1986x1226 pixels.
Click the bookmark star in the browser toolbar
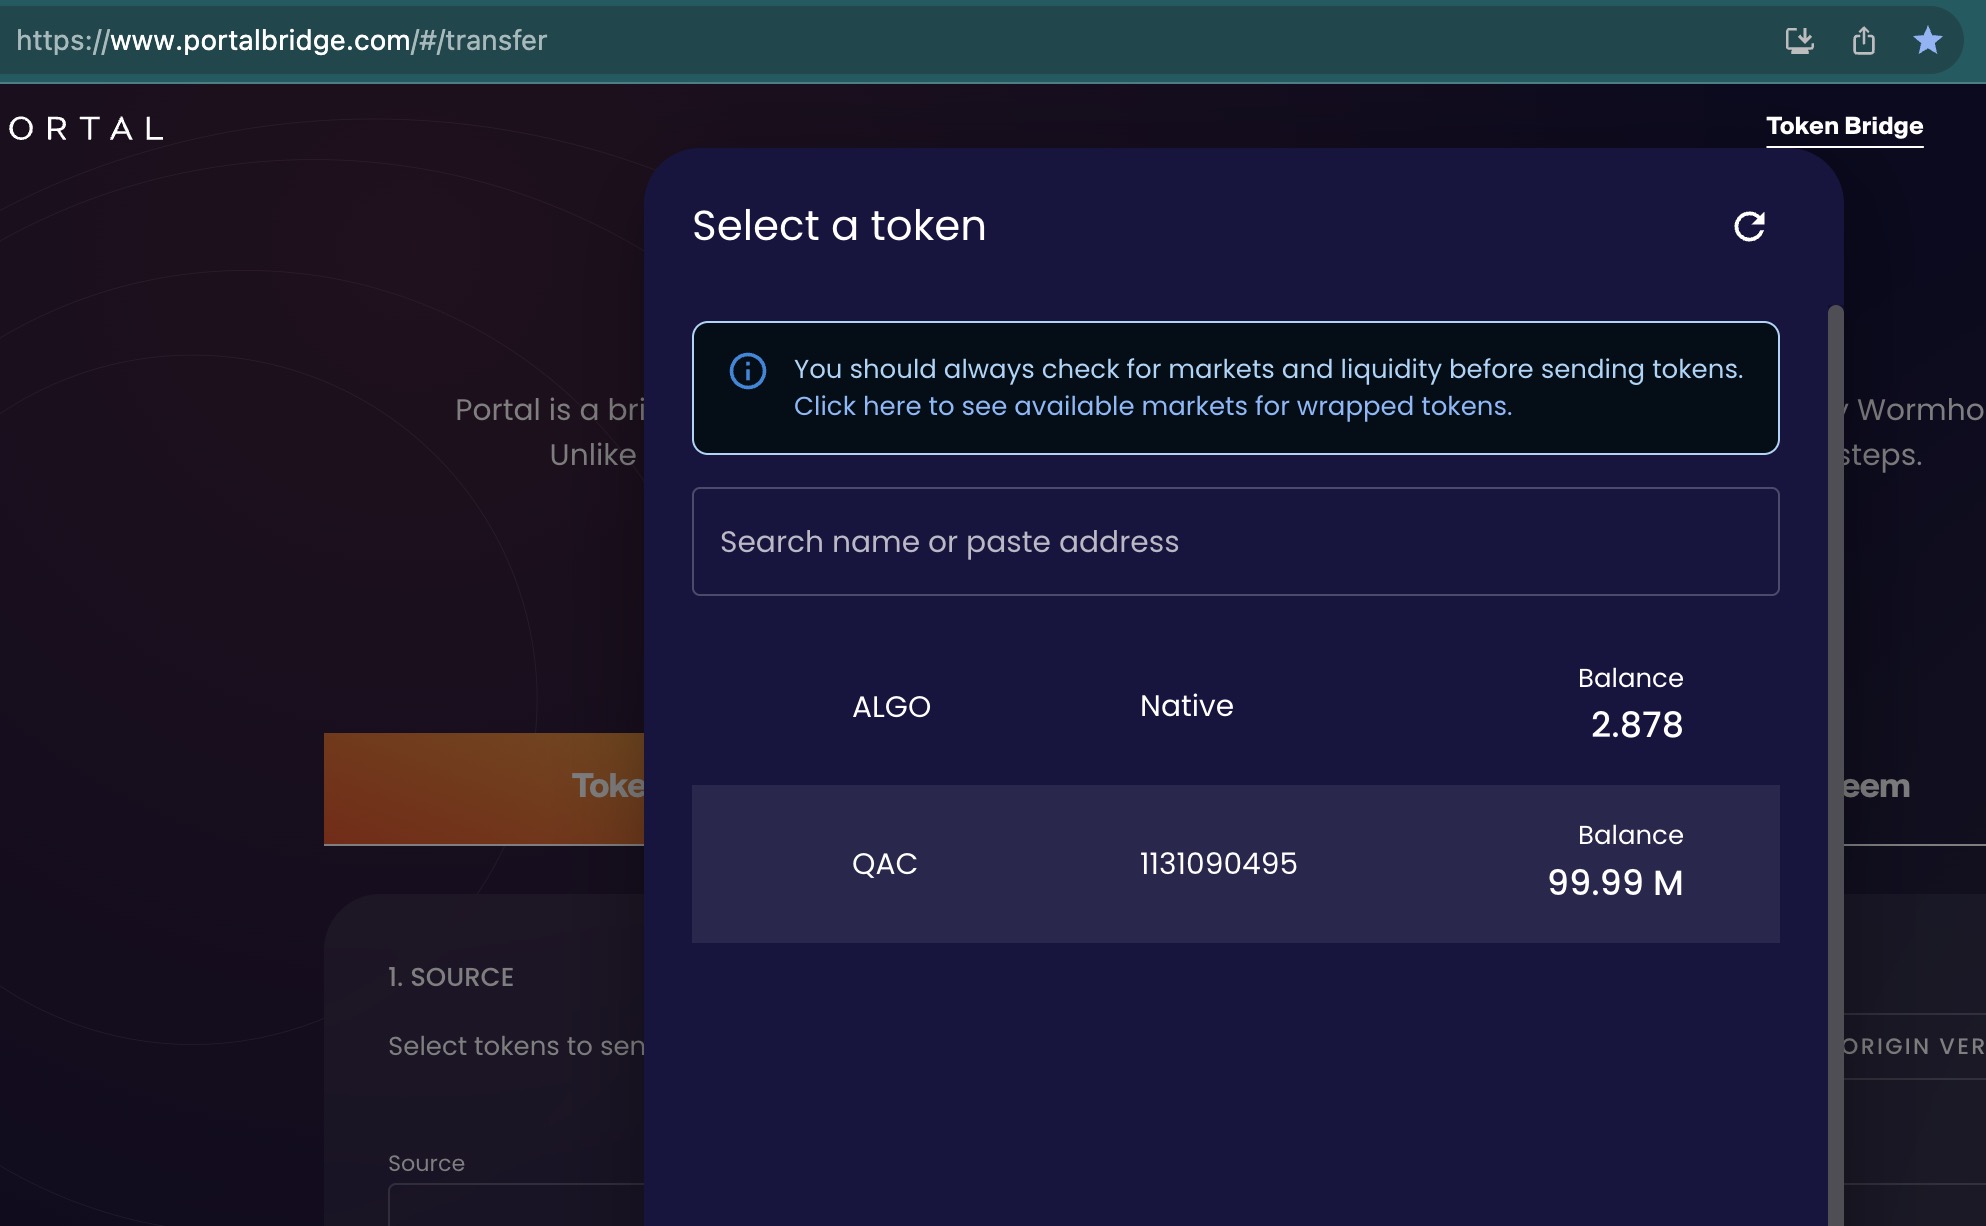1928,40
